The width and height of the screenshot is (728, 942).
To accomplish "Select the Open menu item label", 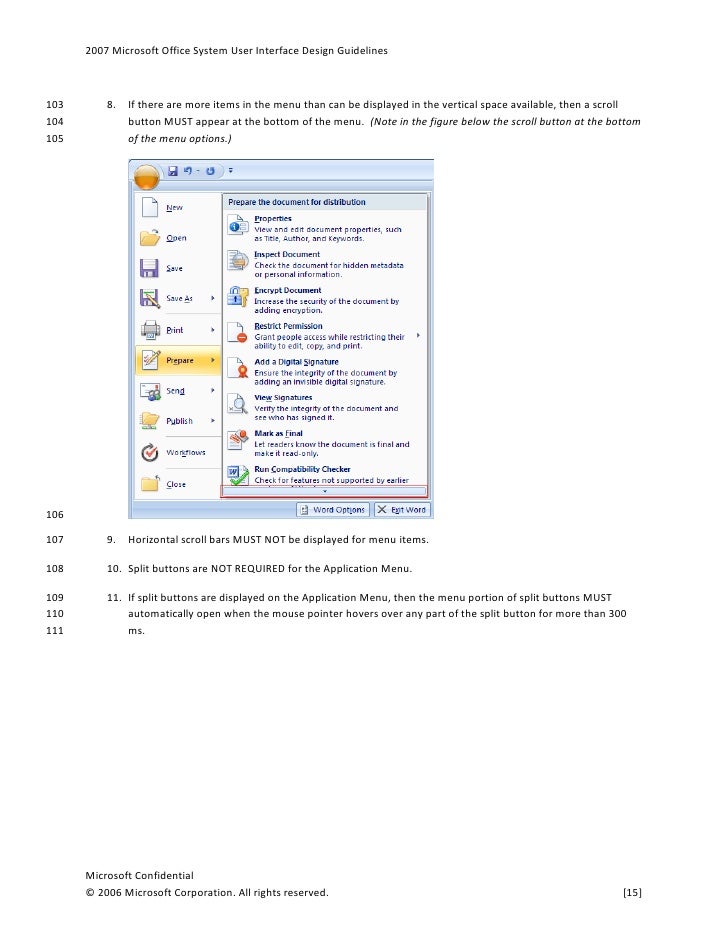I will [x=176, y=238].
